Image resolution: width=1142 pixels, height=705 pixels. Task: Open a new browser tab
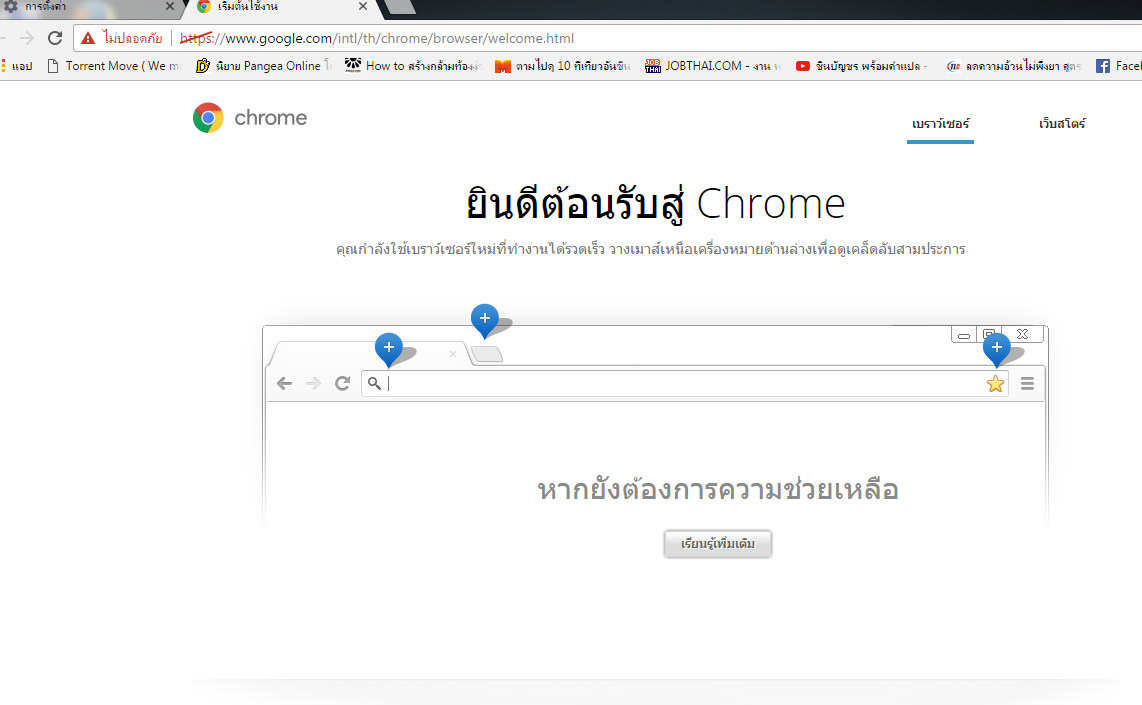(x=399, y=7)
